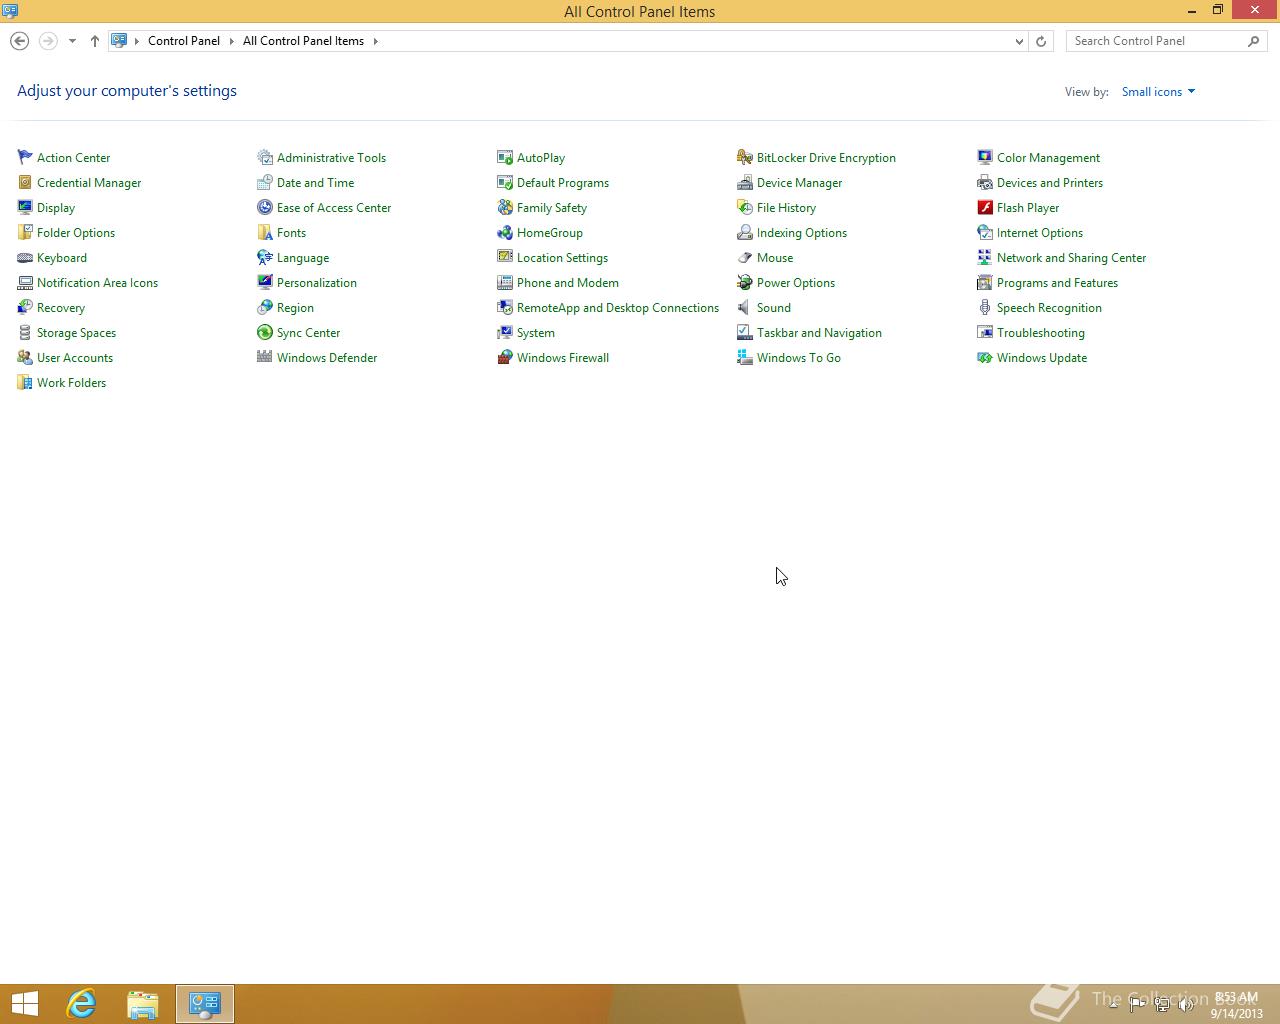Open the recent locations dropdown arrow
Screen dimensions: 1280x1024
(72, 41)
